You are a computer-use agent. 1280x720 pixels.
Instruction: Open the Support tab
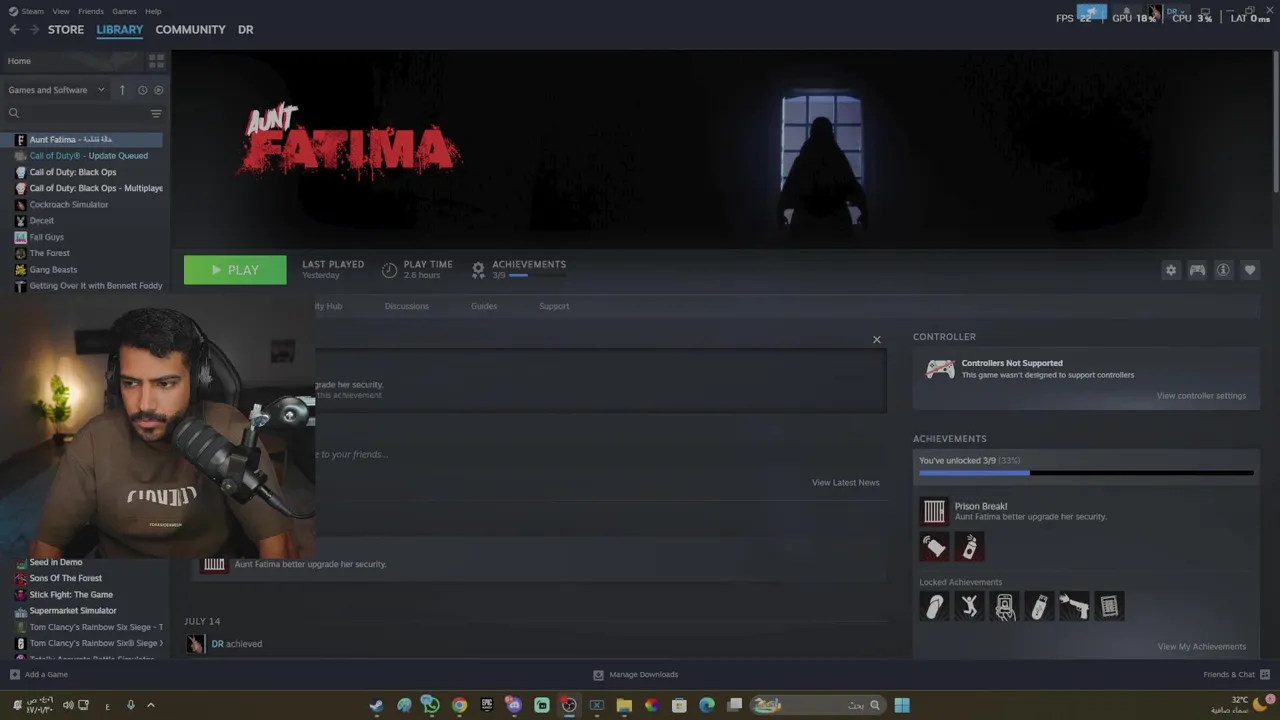(554, 306)
